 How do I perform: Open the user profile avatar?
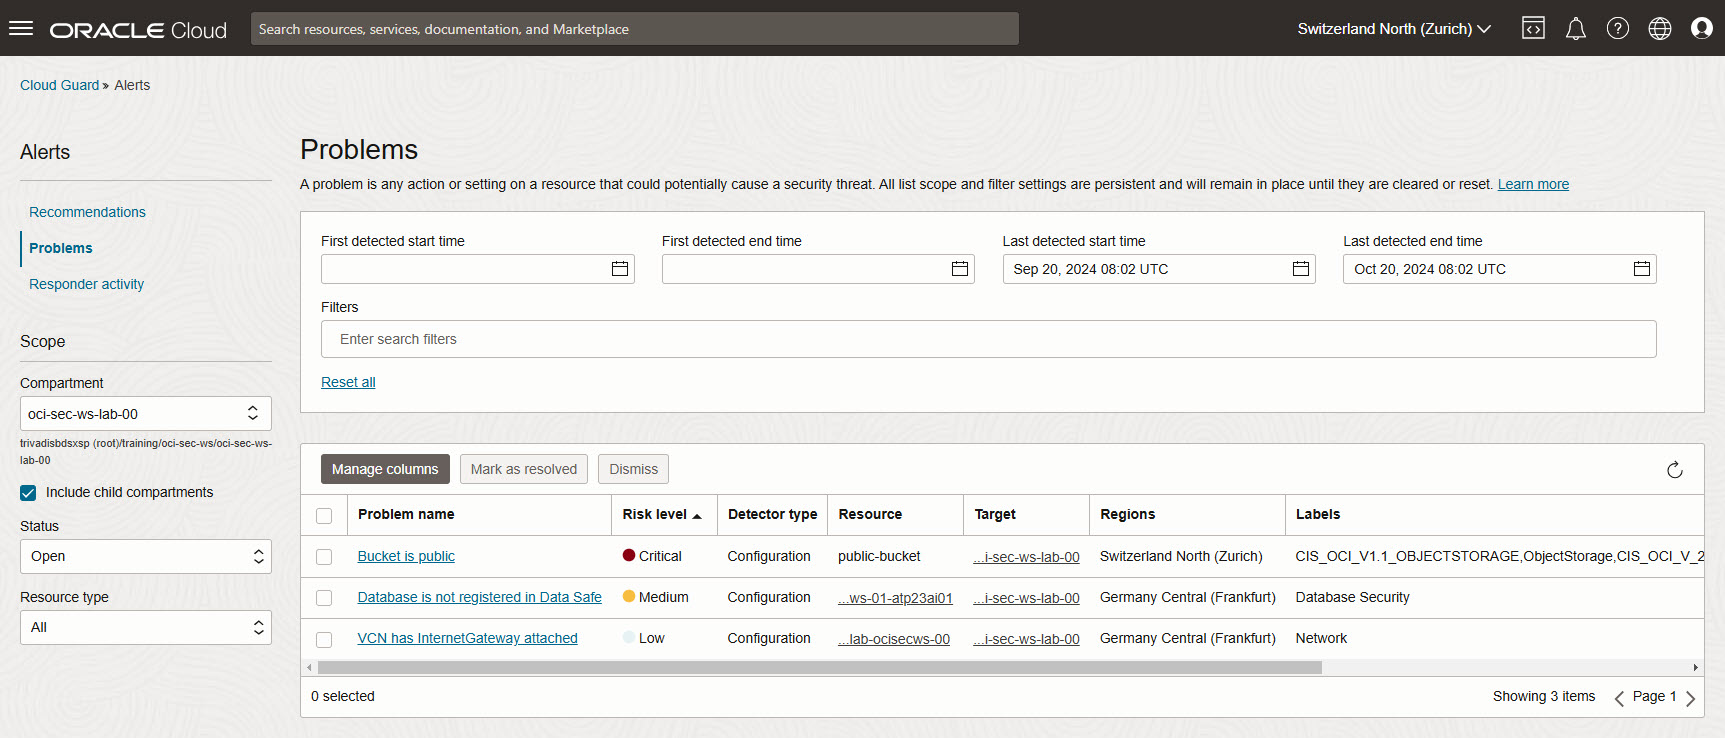tap(1702, 28)
